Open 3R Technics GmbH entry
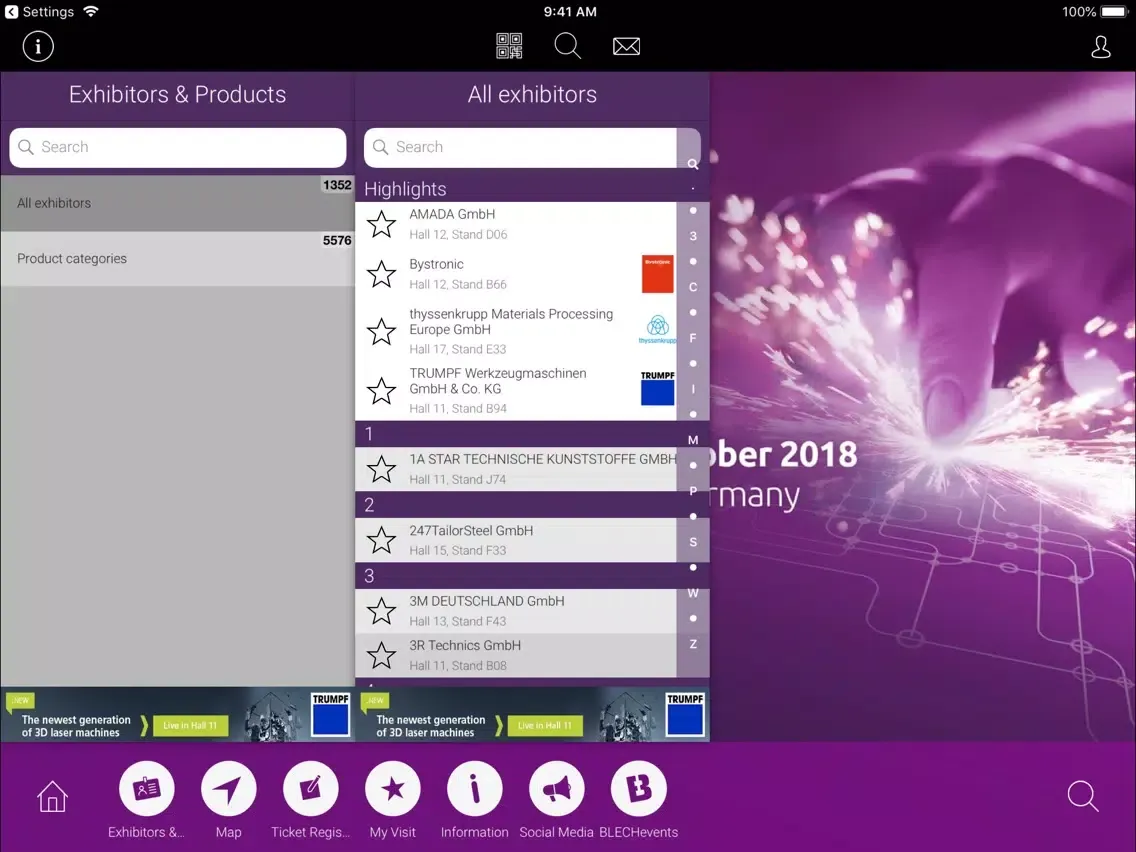The image size is (1136, 852). tap(516, 655)
